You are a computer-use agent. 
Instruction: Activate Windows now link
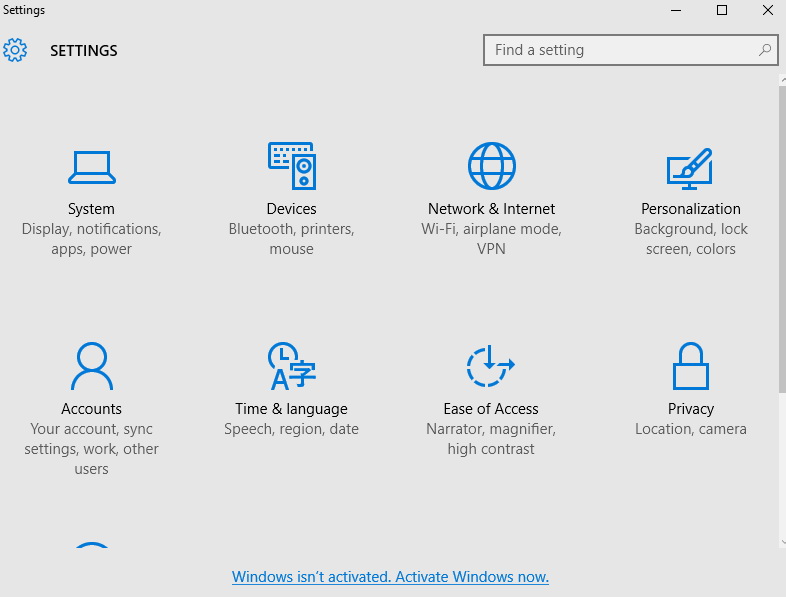[x=390, y=577]
